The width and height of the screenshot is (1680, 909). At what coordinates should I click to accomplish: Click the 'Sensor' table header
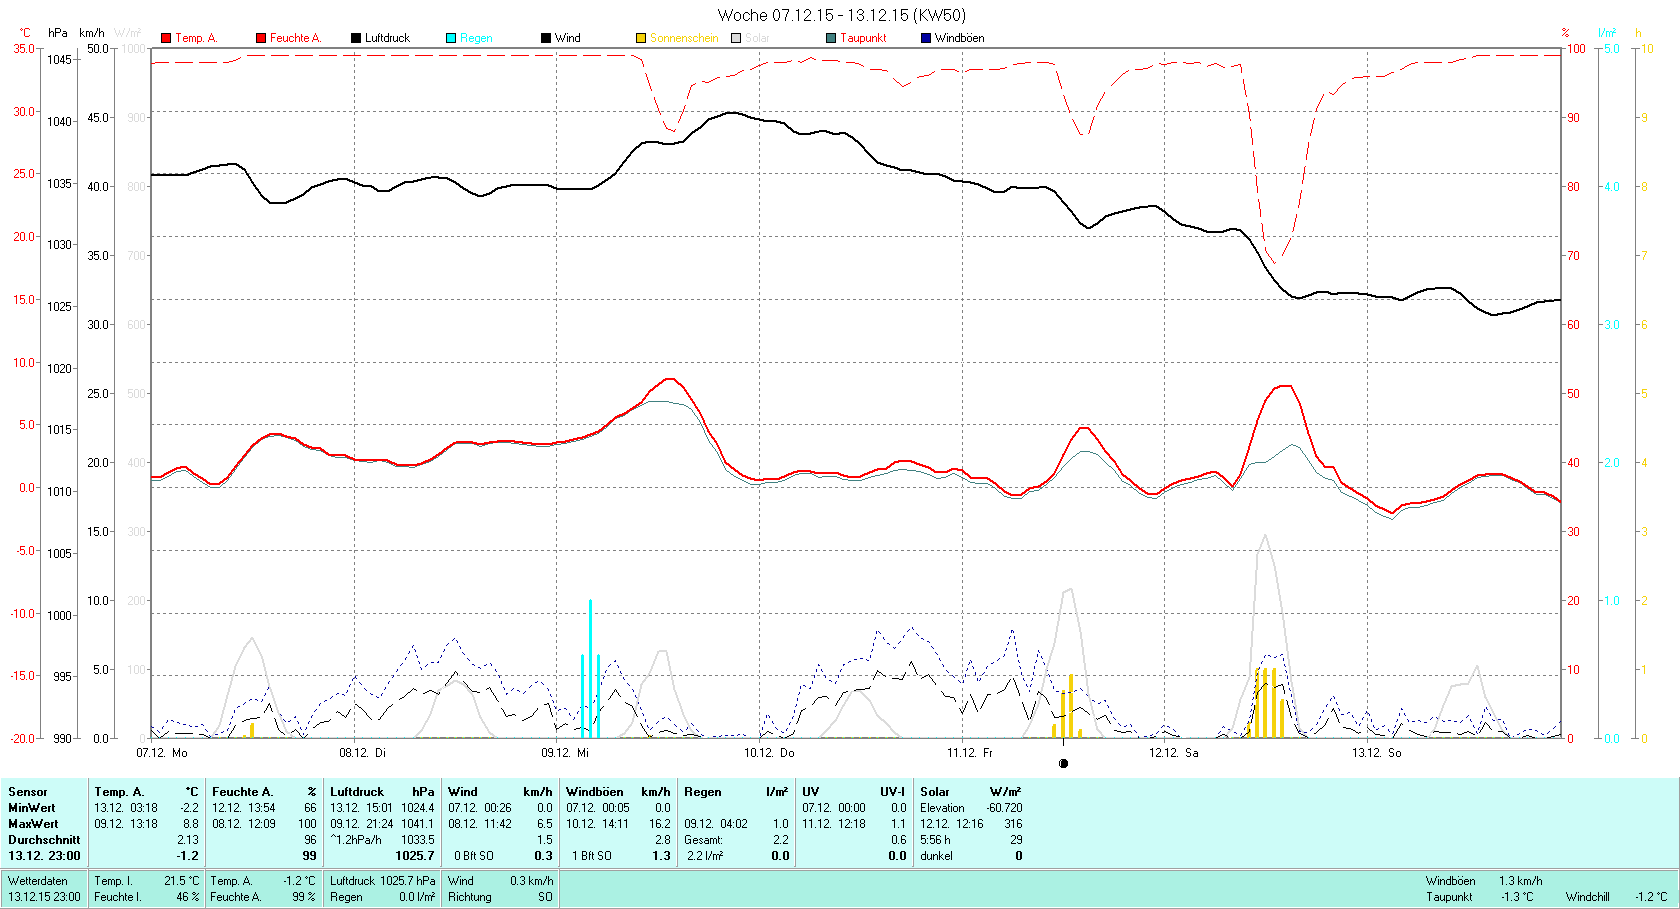point(28,792)
